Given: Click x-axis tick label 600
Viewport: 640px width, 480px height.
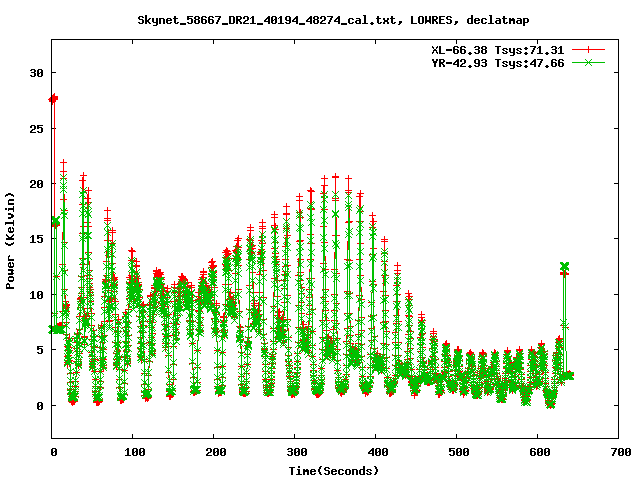Looking at the screenshot, I should pyautogui.click(x=539, y=452).
